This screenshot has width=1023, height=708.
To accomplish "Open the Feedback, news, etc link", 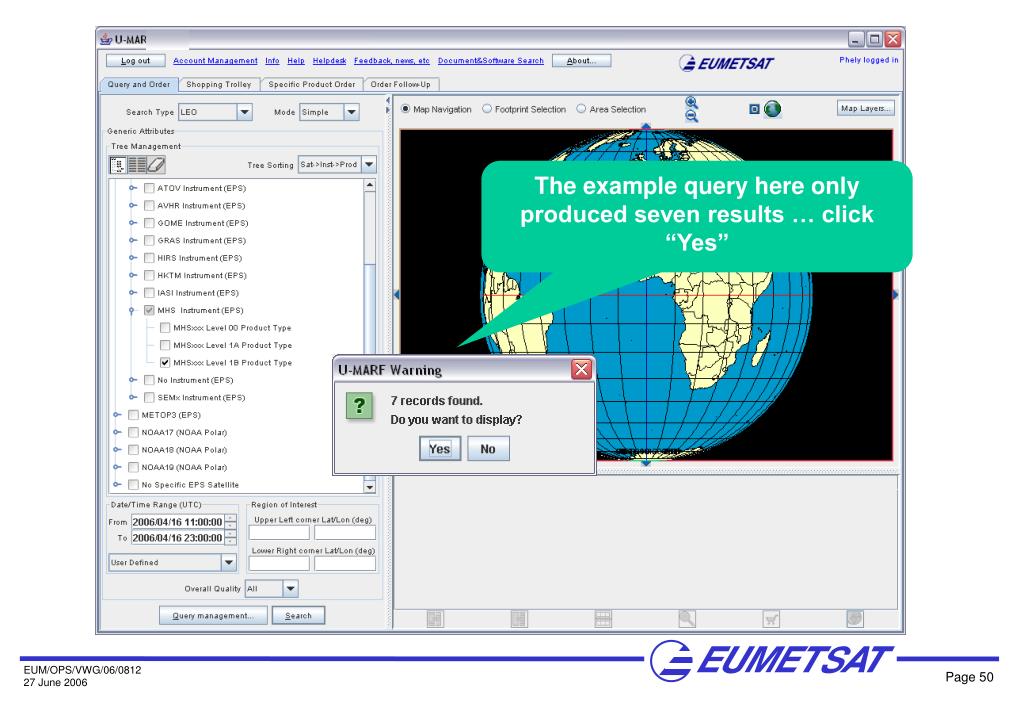I will pos(392,61).
